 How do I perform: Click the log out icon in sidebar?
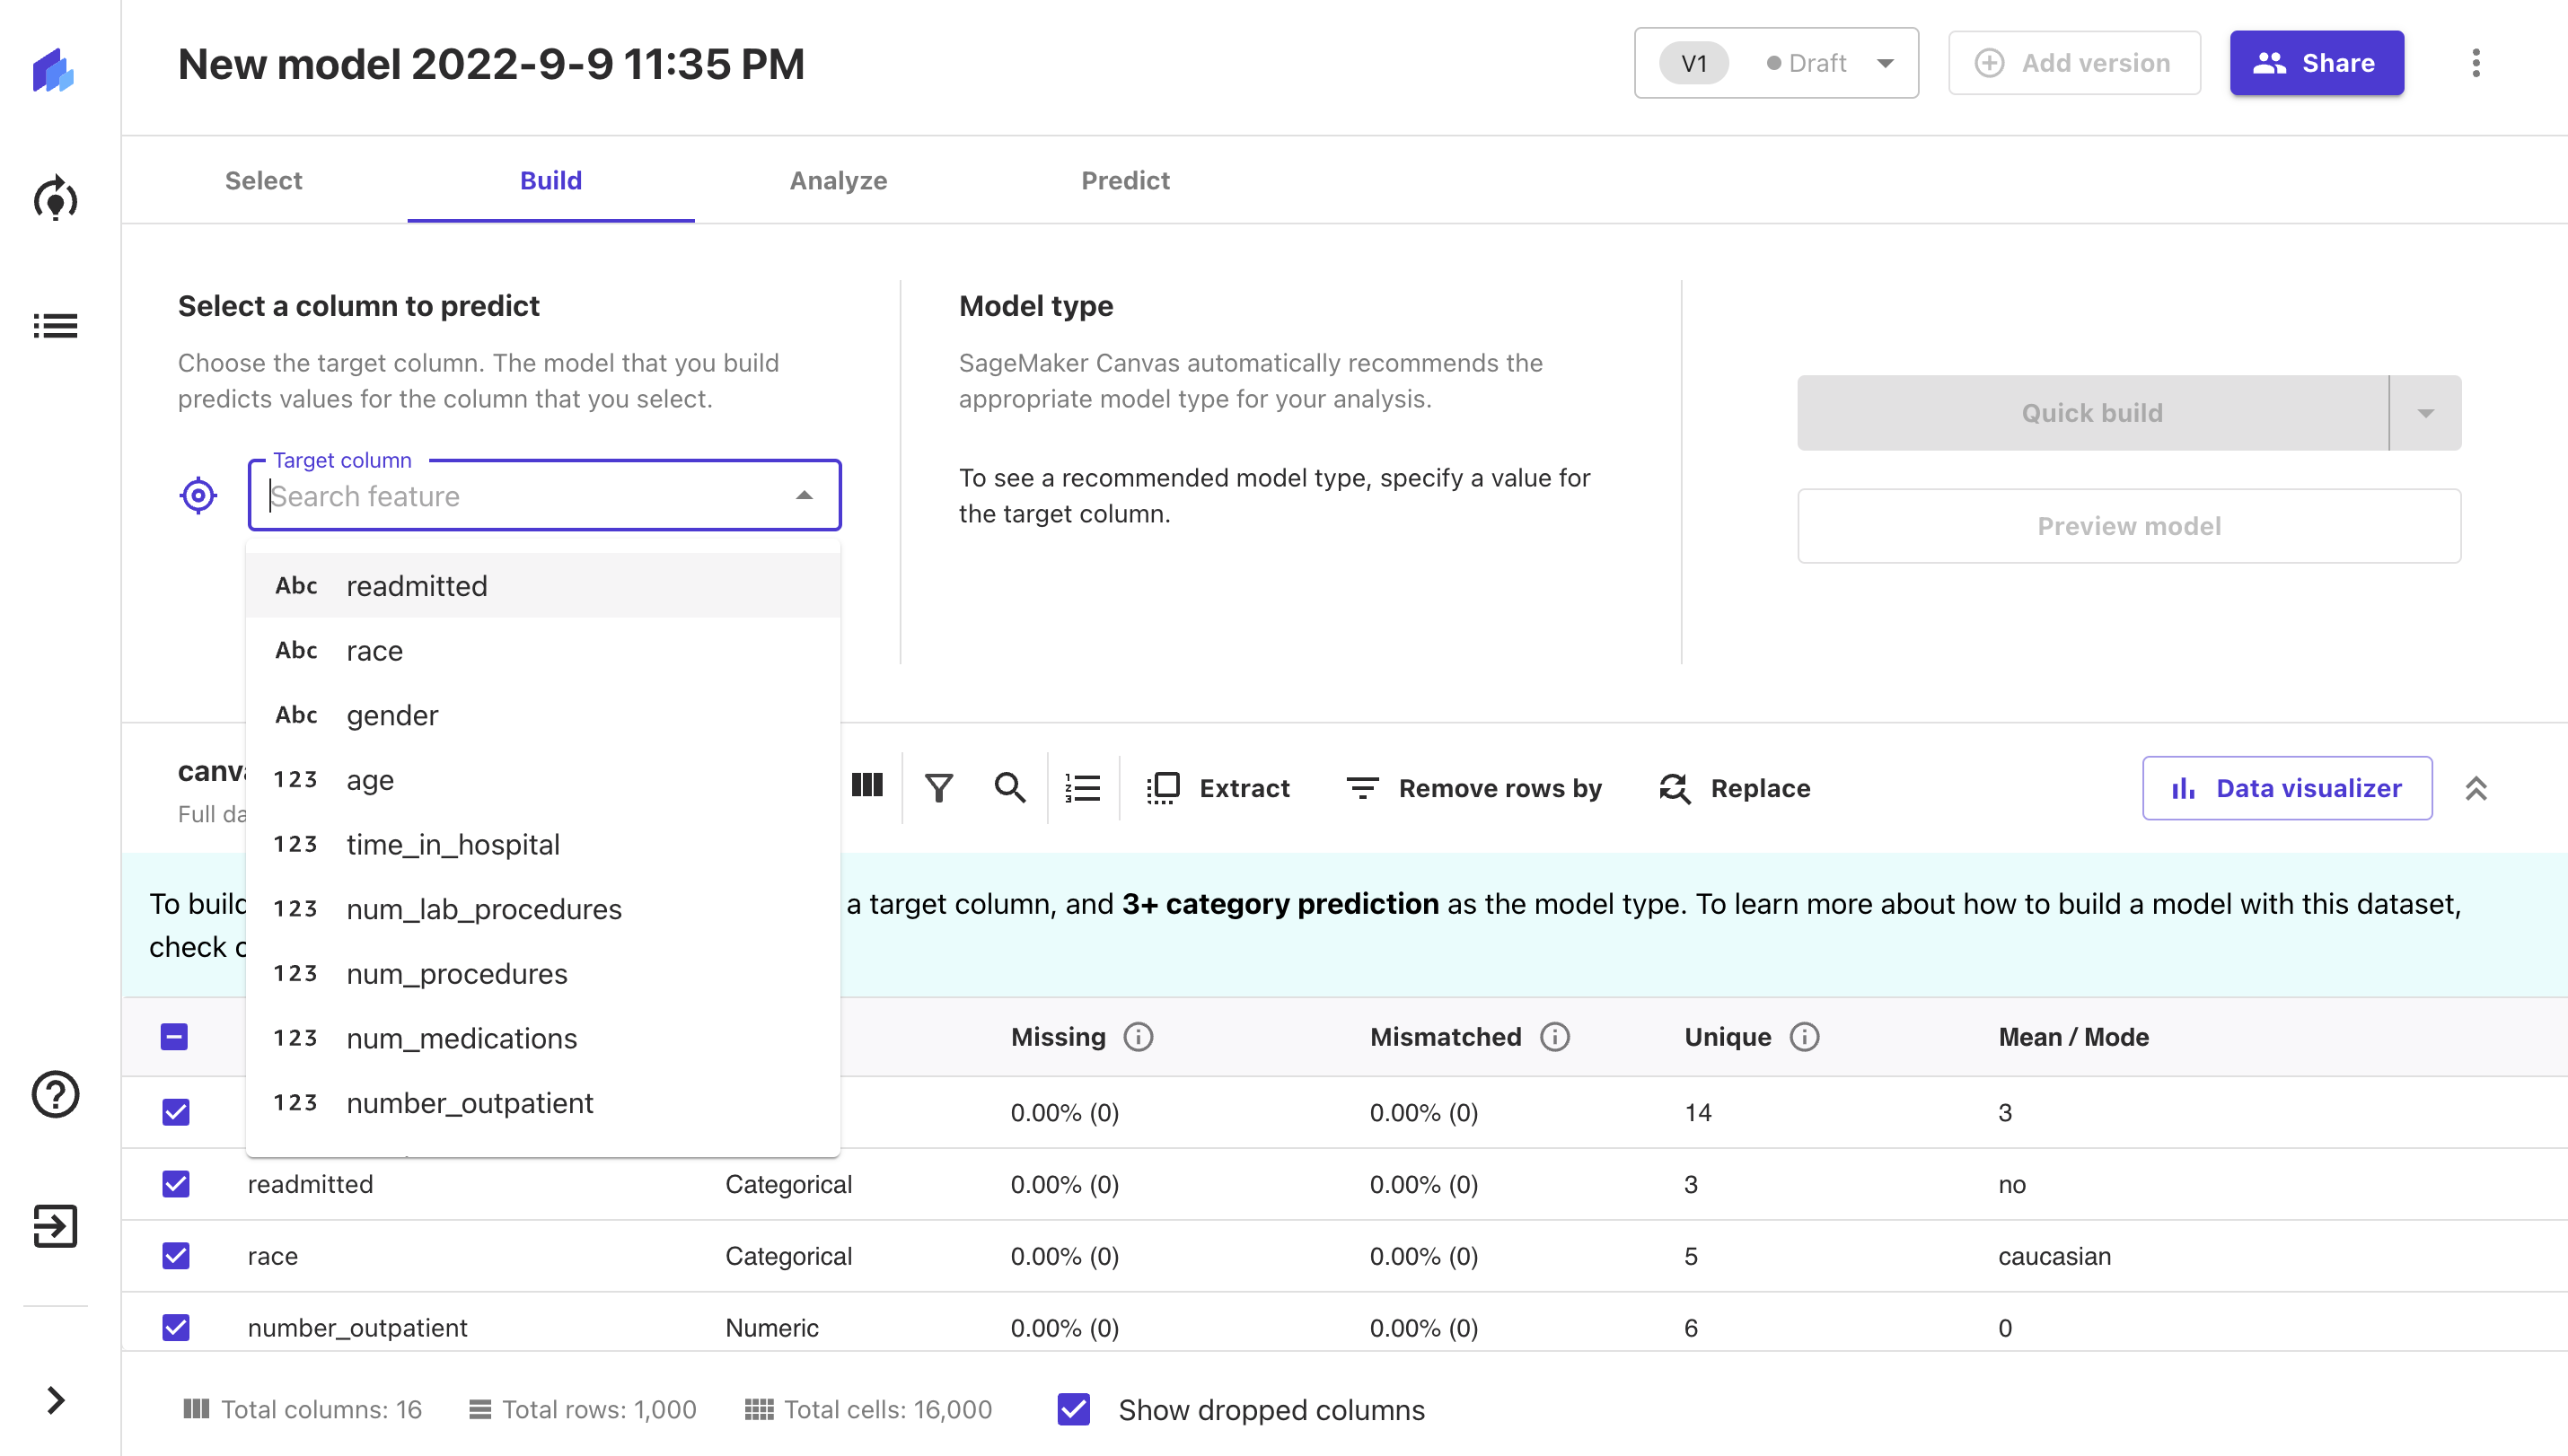click(x=55, y=1226)
